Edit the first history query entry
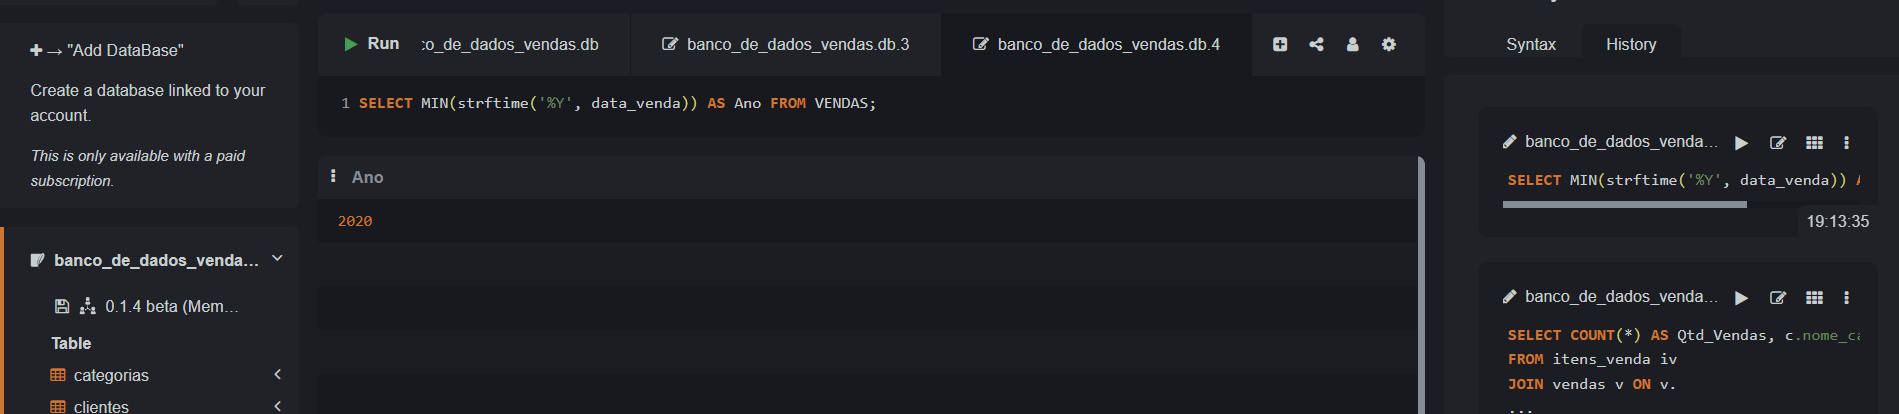 (1778, 143)
